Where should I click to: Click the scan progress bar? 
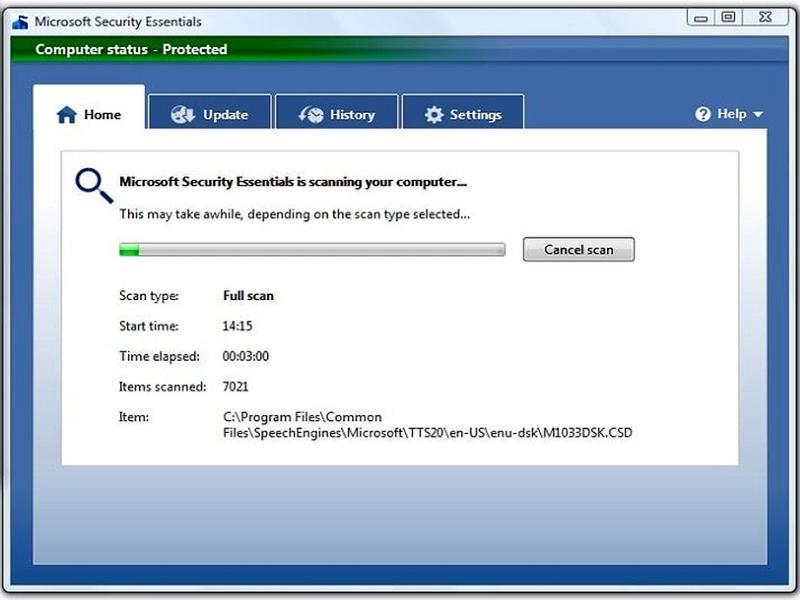pos(312,249)
